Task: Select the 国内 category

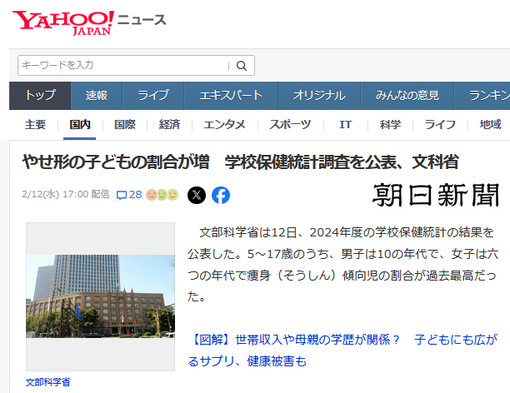Action: pos(80,125)
